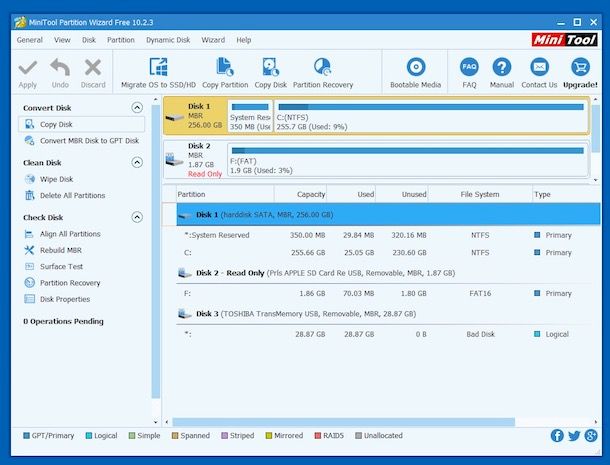This screenshot has width=610, height=465.
Task: Select the Disk 3 TOSHIBA TransMemory row
Action: point(388,314)
